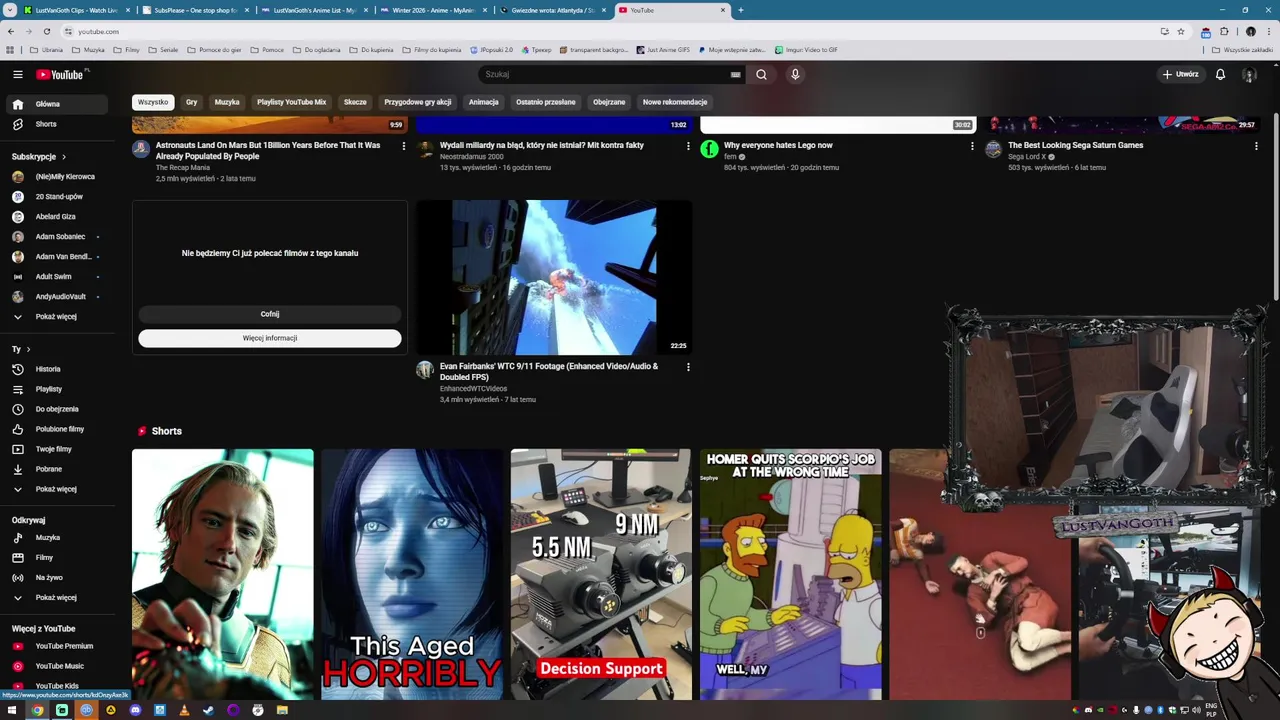Open the Ty heading chevron

[x=28, y=349]
